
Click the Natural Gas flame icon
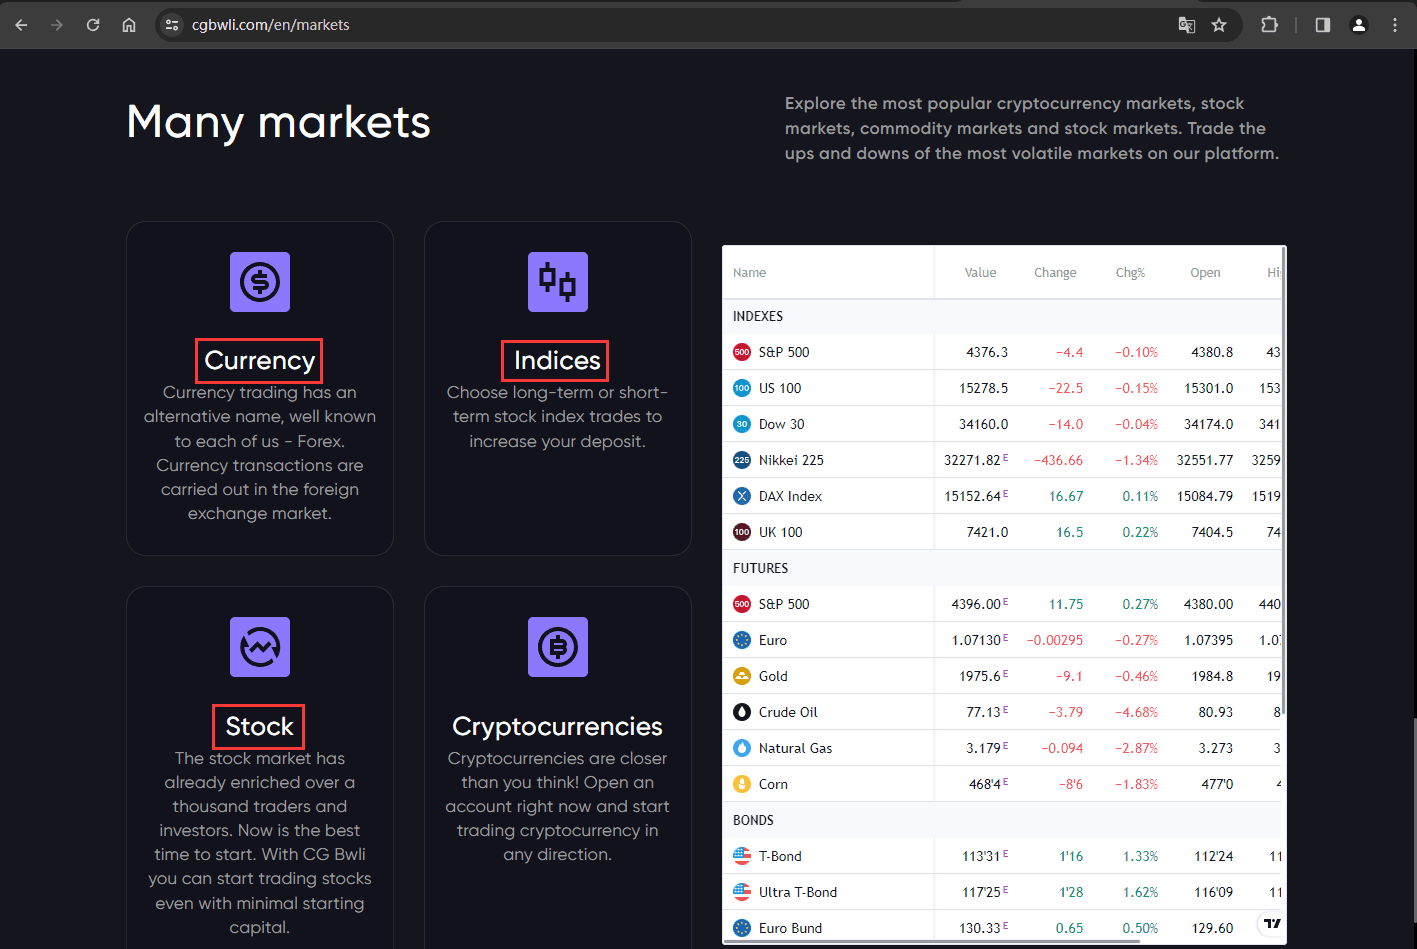click(742, 748)
